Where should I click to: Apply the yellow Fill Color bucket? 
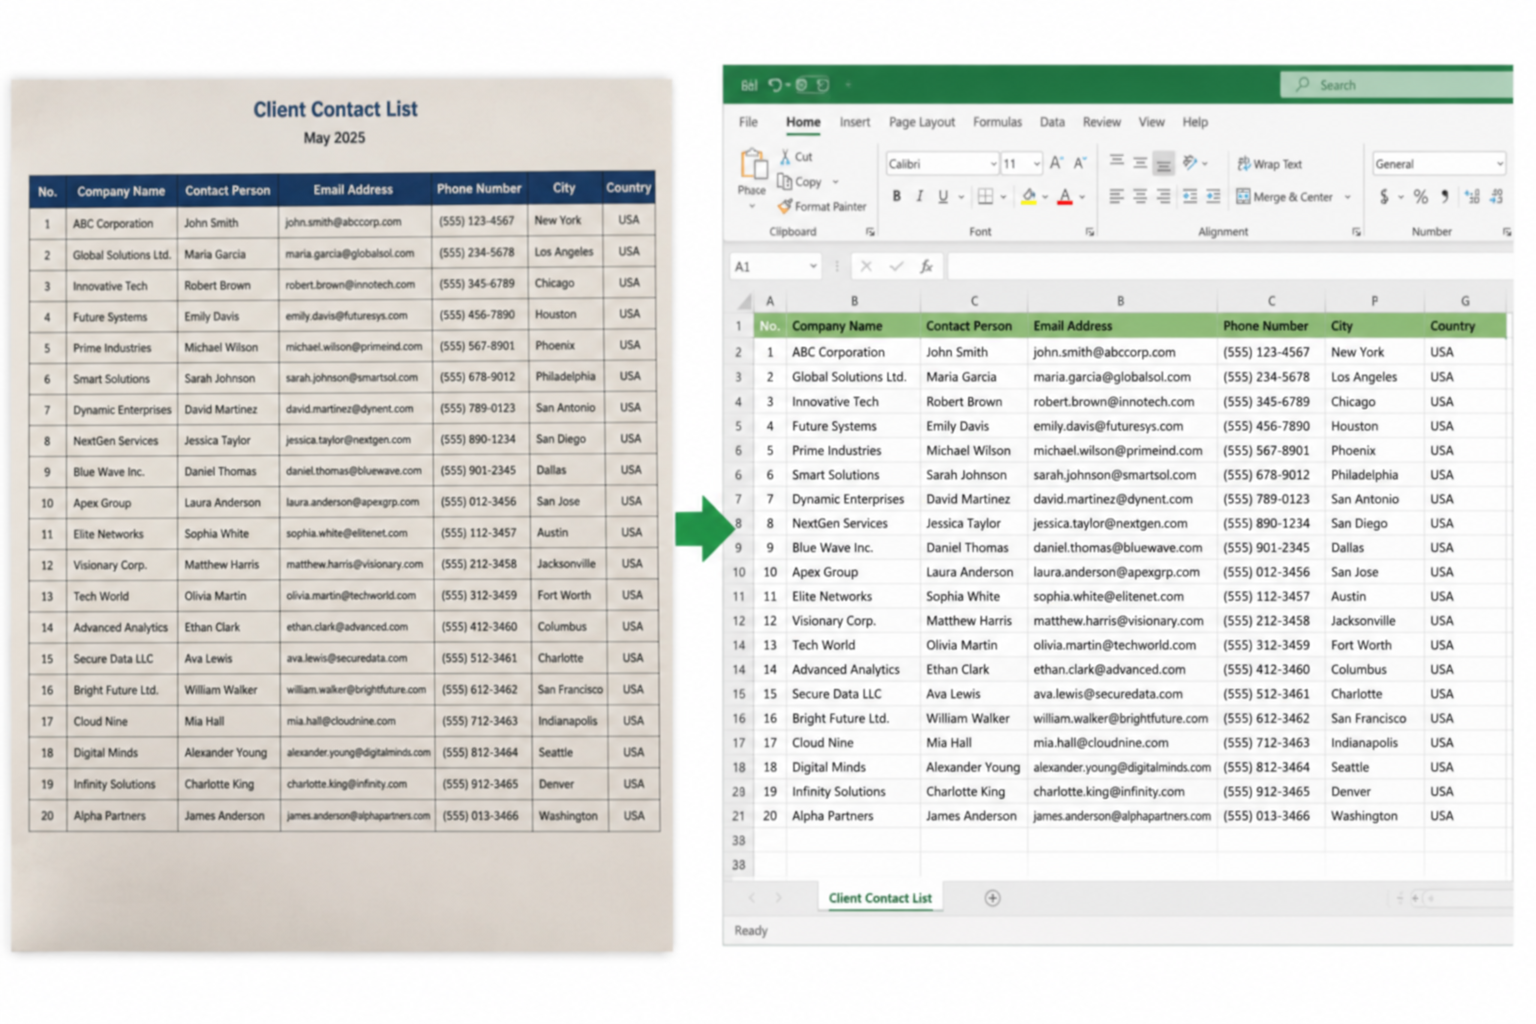click(x=1029, y=197)
